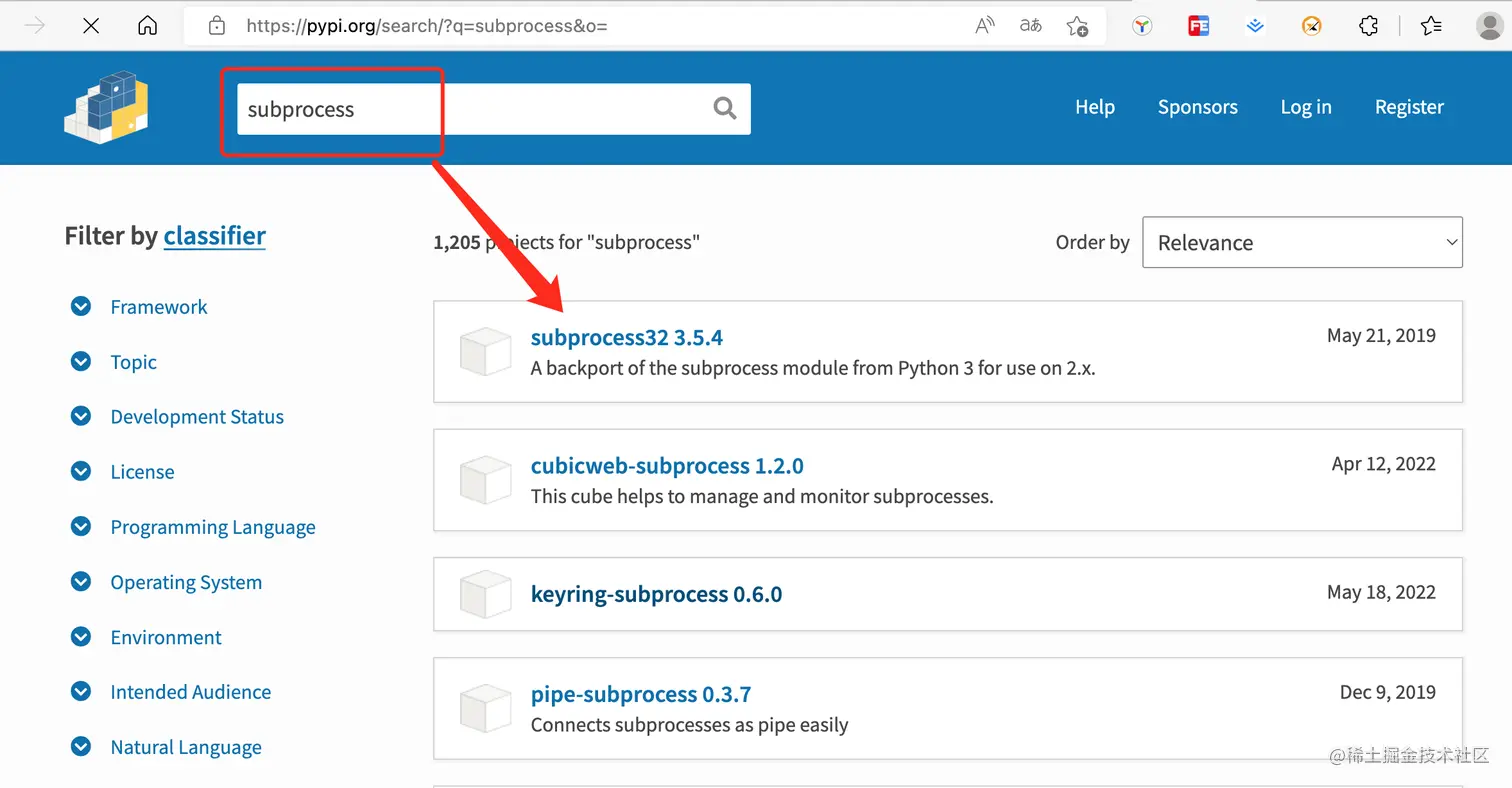Expand the License classifier filter
This screenshot has width=1512, height=788.
(x=81, y=471)
